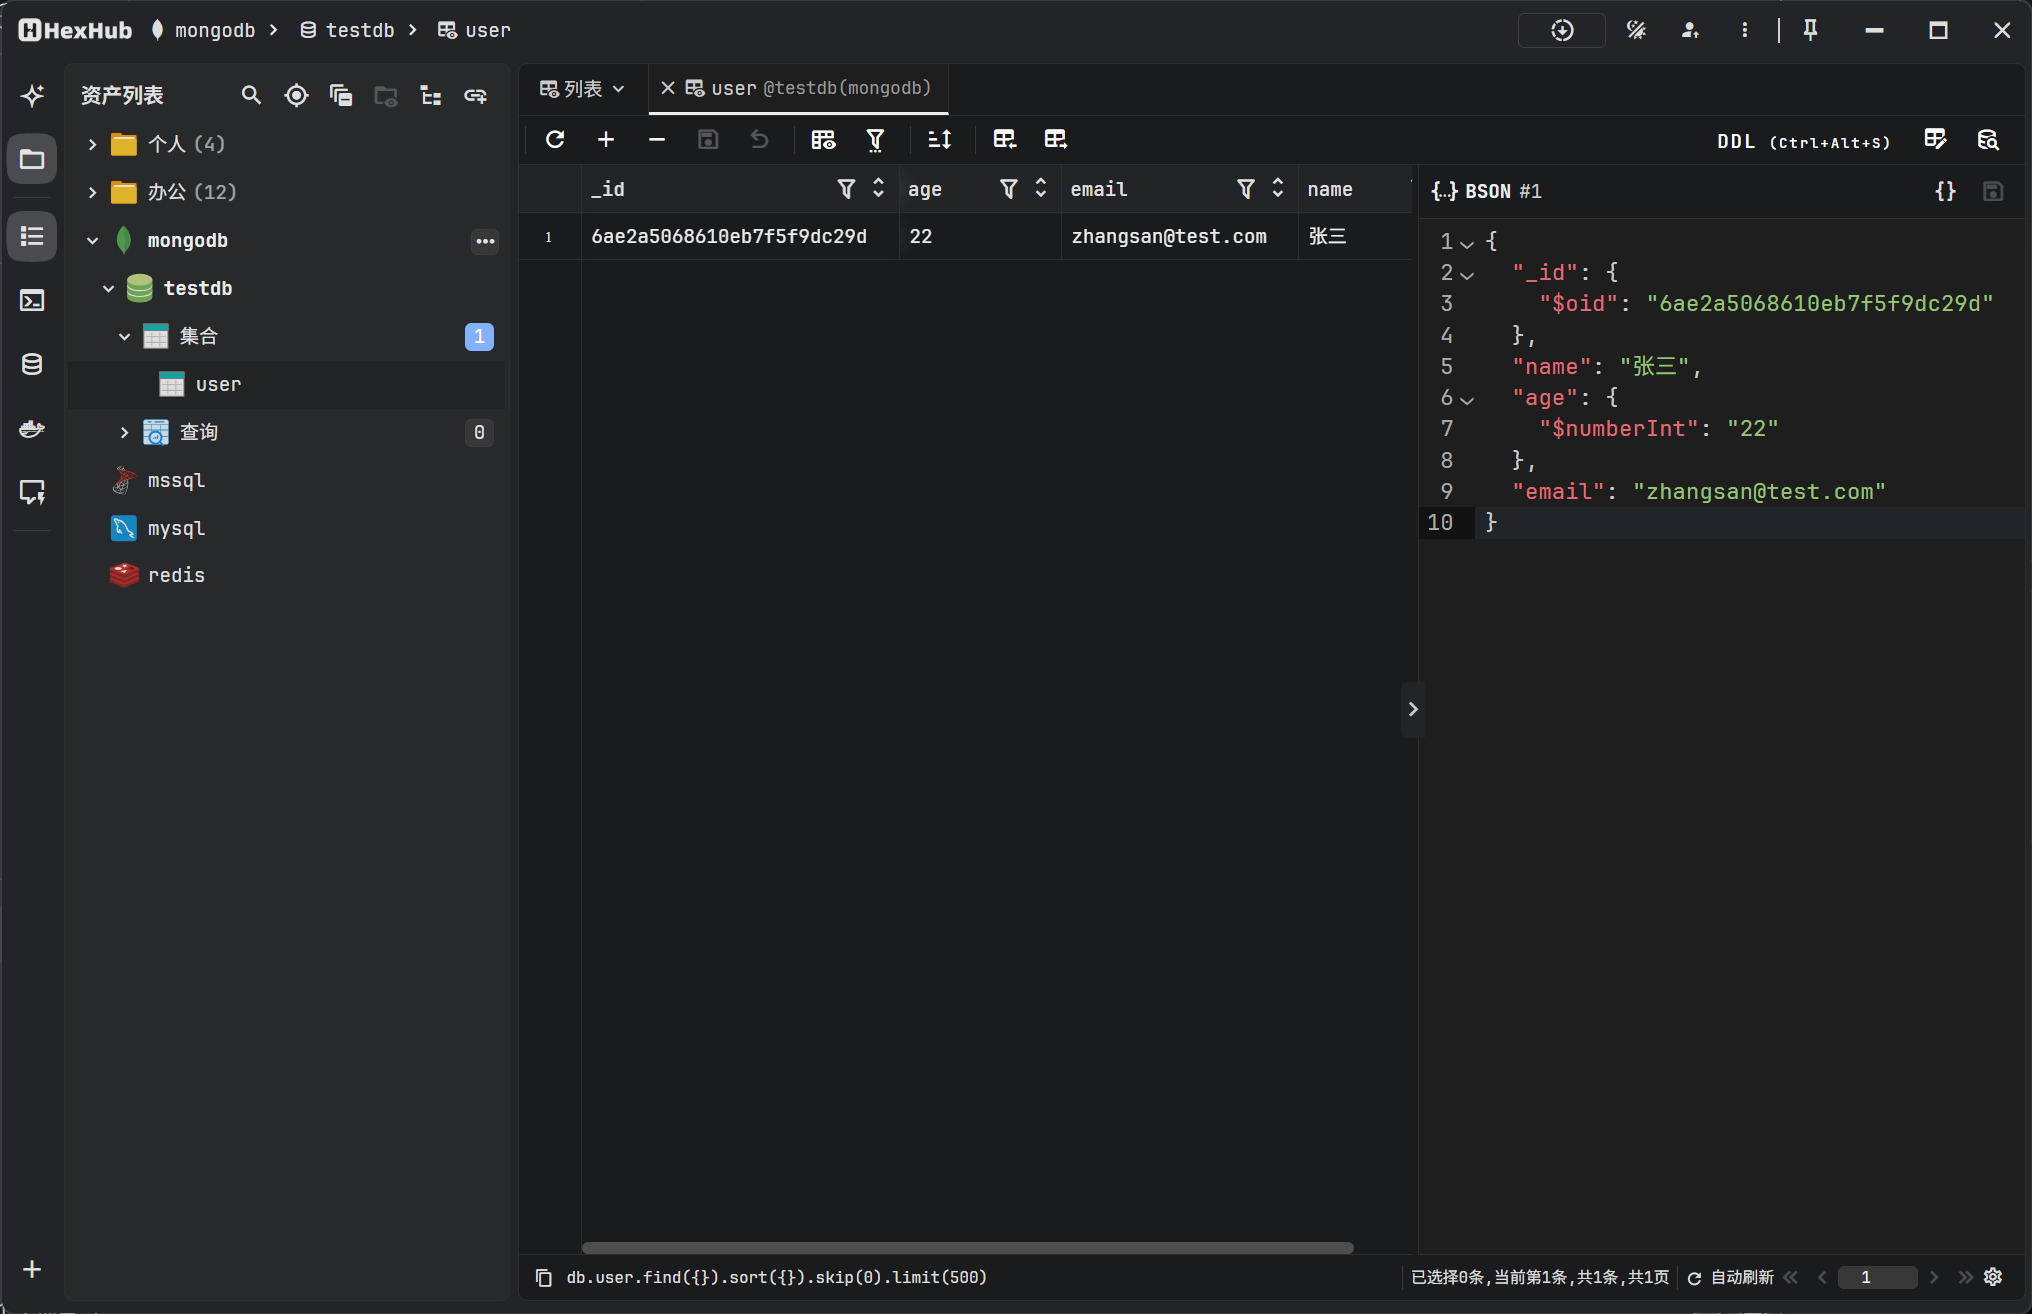Viewport: 2032px width, 1314px height.
Task: Click the page number input field
Action: pos(1877,1277)
